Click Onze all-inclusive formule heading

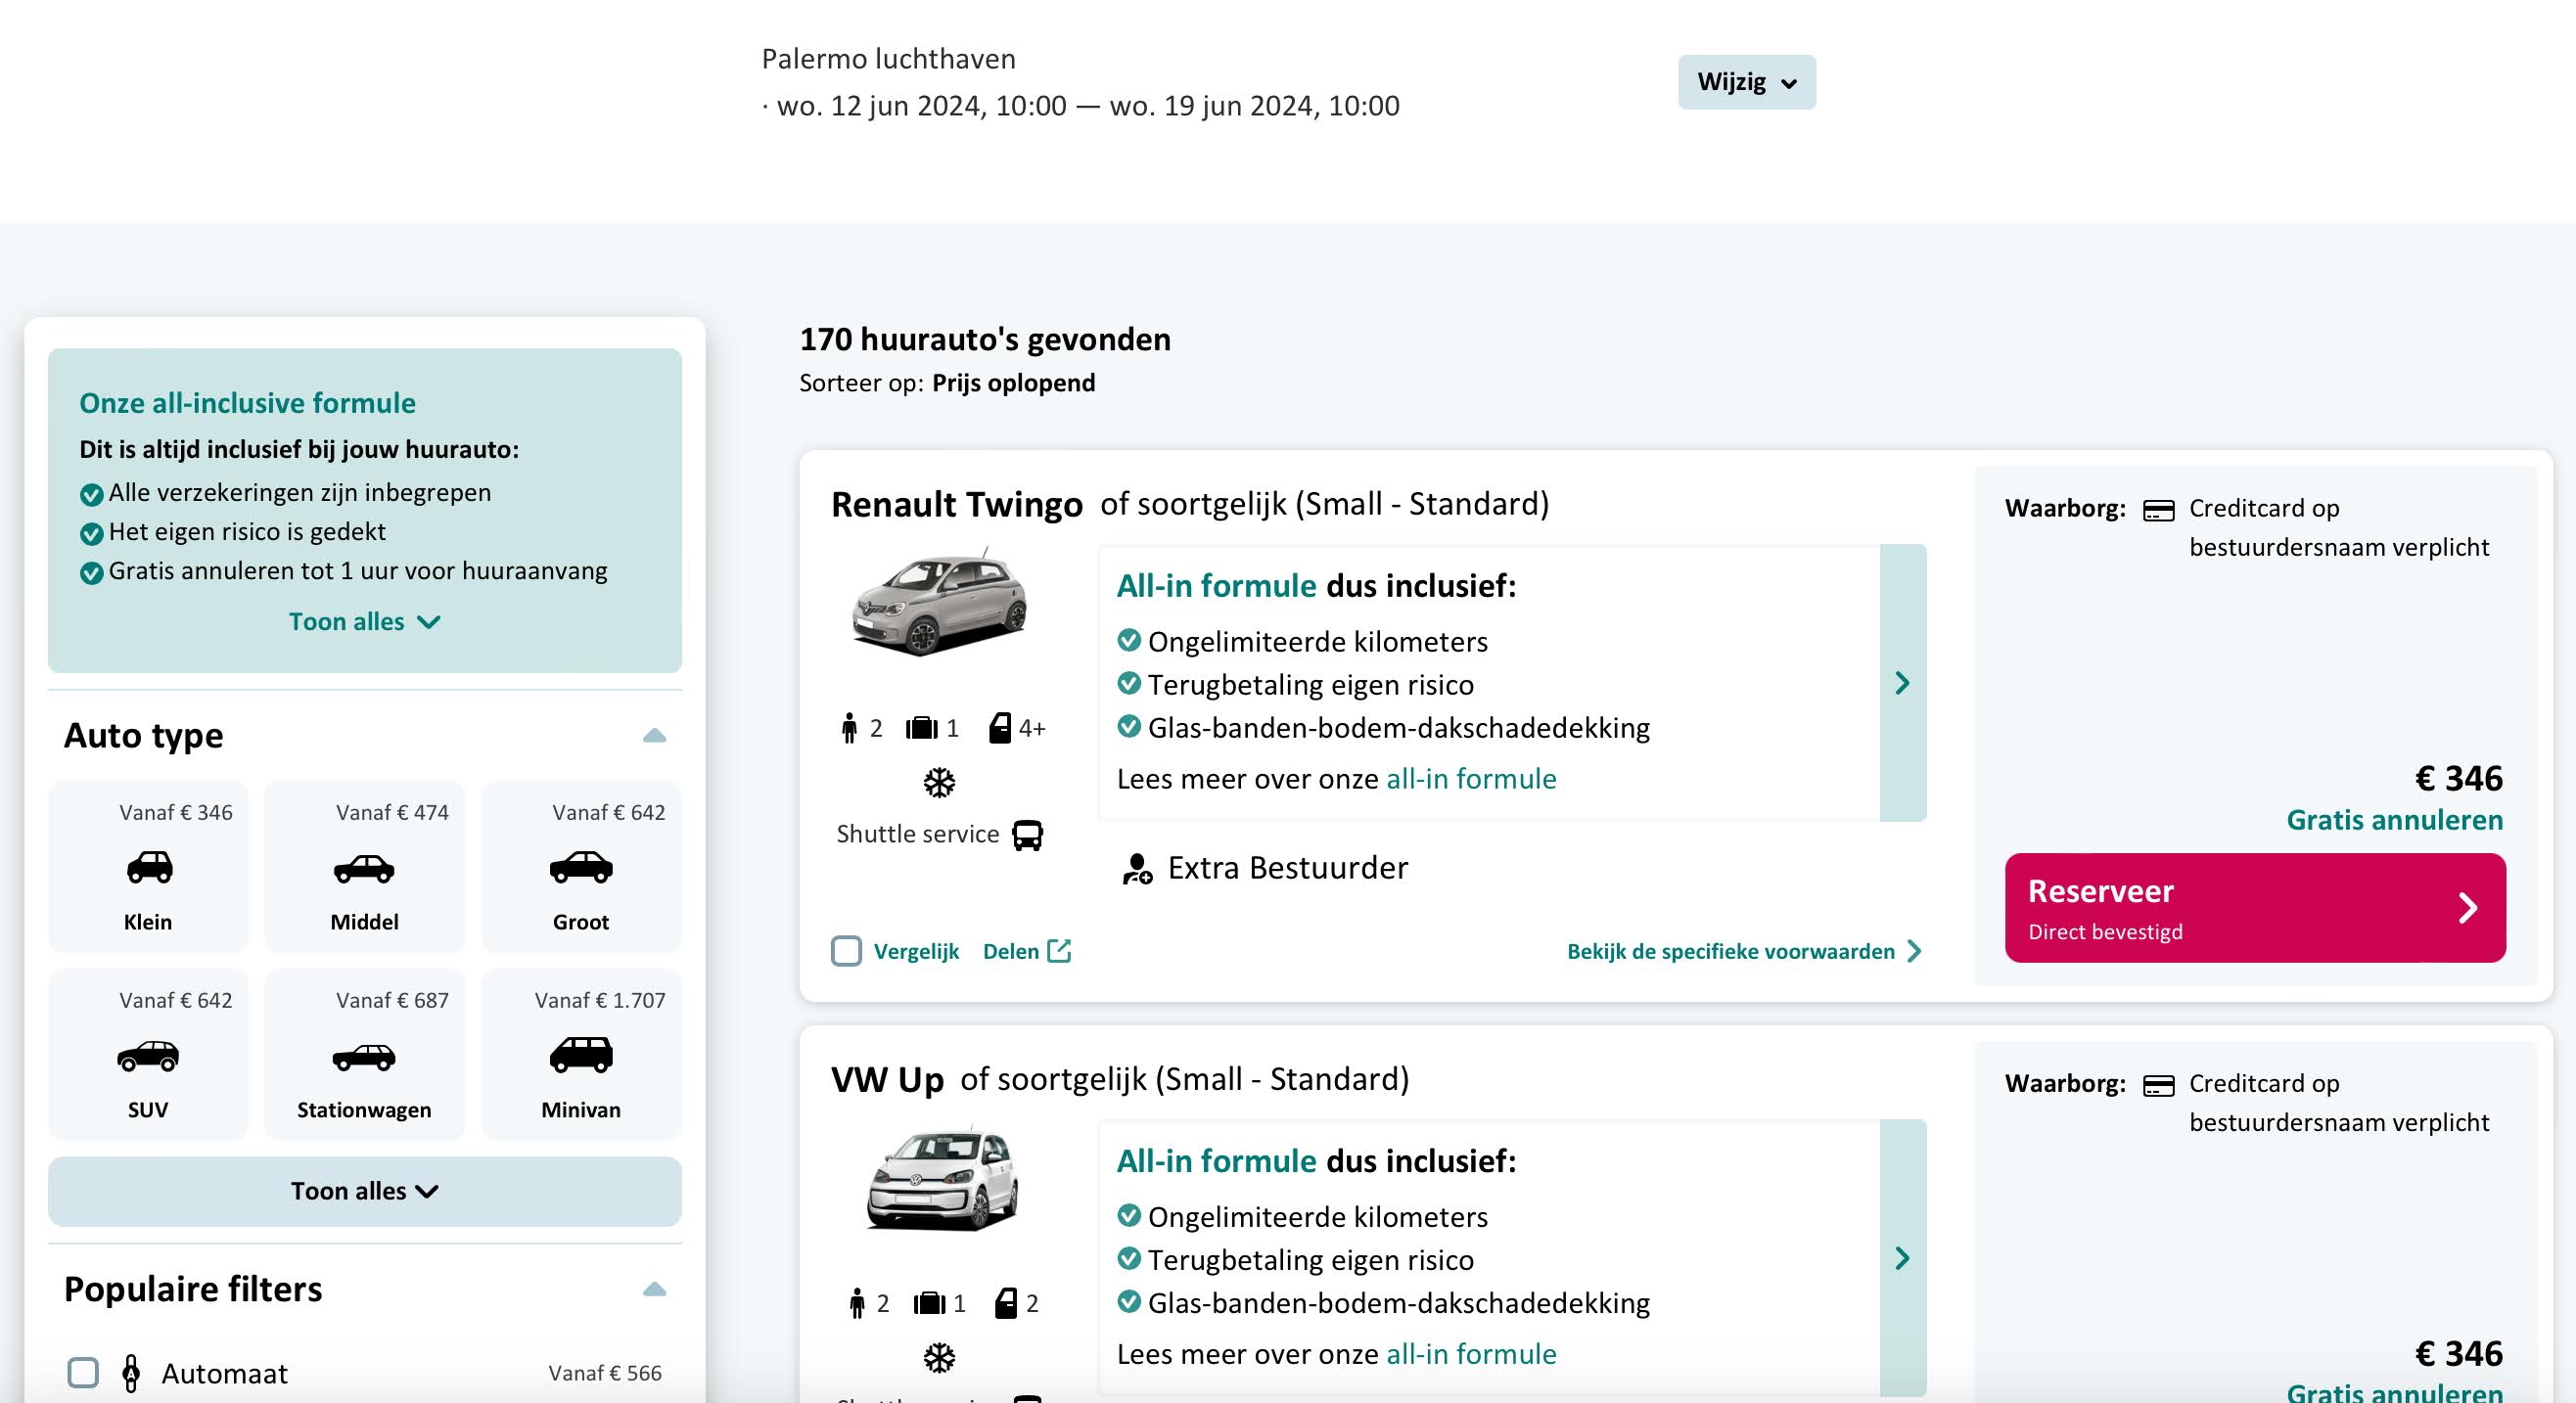point(247,403)
